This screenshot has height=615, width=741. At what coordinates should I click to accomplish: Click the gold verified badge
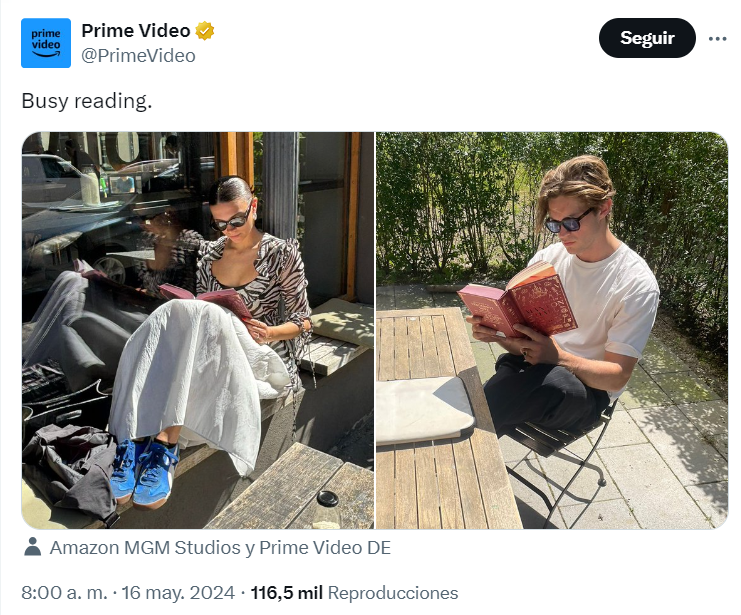click(205, 31)
